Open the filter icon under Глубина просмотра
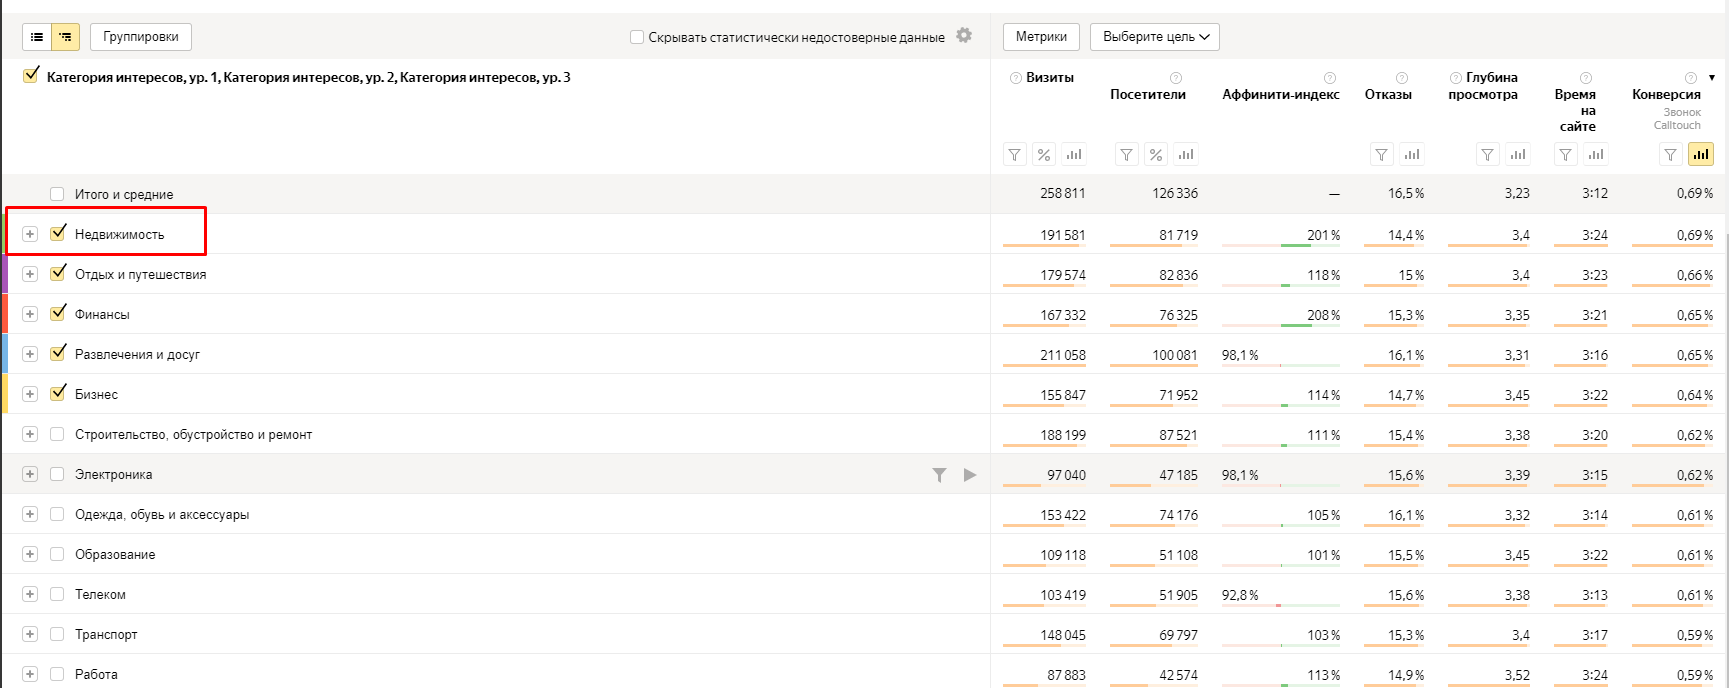1729x688 pixels. [x=1488, y=155]
